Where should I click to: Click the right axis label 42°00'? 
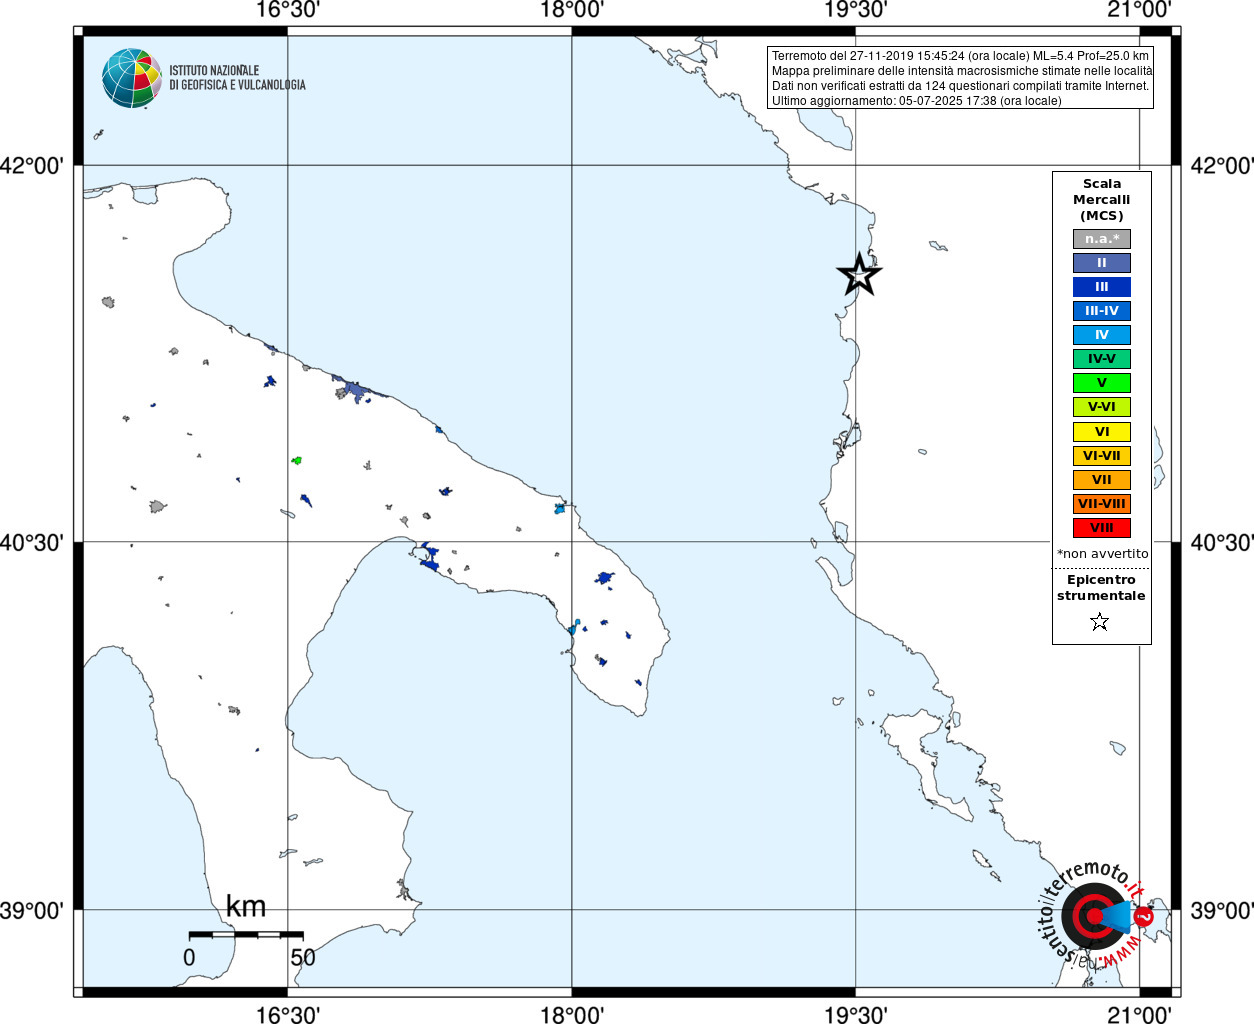click(1221, 165)
